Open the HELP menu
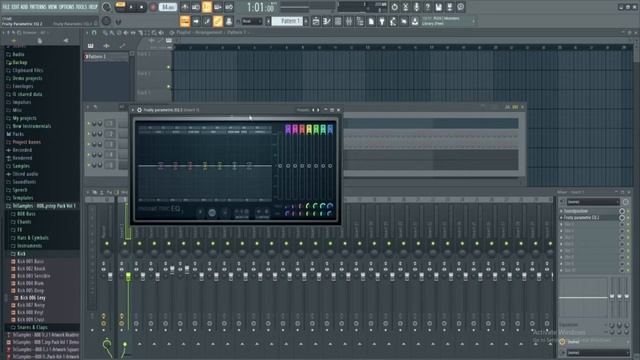This screenshot has height=360, width=640. click(93, 7)
